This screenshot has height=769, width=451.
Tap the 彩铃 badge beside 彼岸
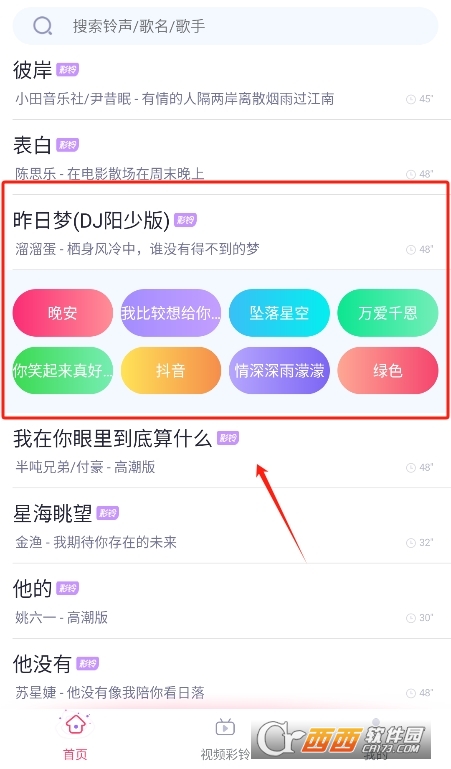click(x=67, y=70)
